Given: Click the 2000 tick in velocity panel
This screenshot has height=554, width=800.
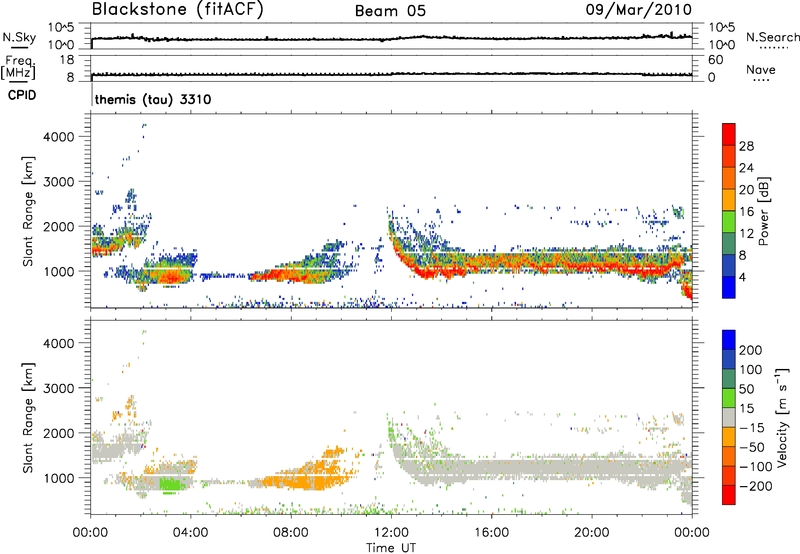Looking at the screenshot, I should point(59,433).
